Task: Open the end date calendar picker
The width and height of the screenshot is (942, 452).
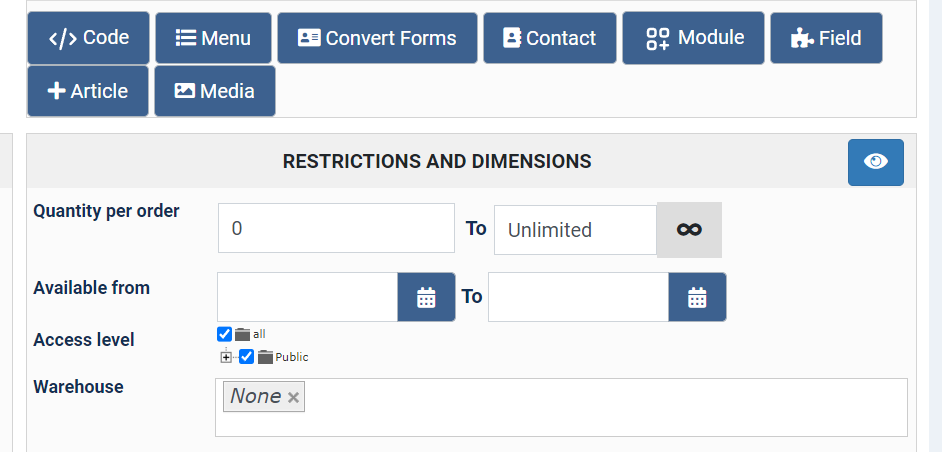Action: [697, 297]
